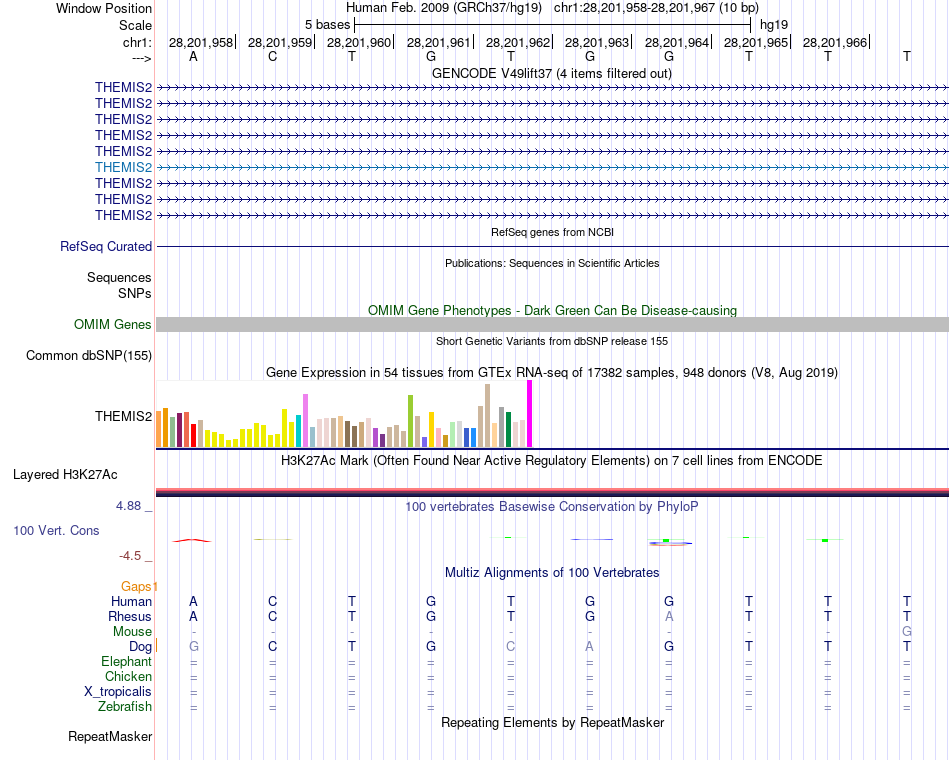Click the OMIM Genes track label
The width and height of the screenshot is (950, 760).
(x=112, y=325)
